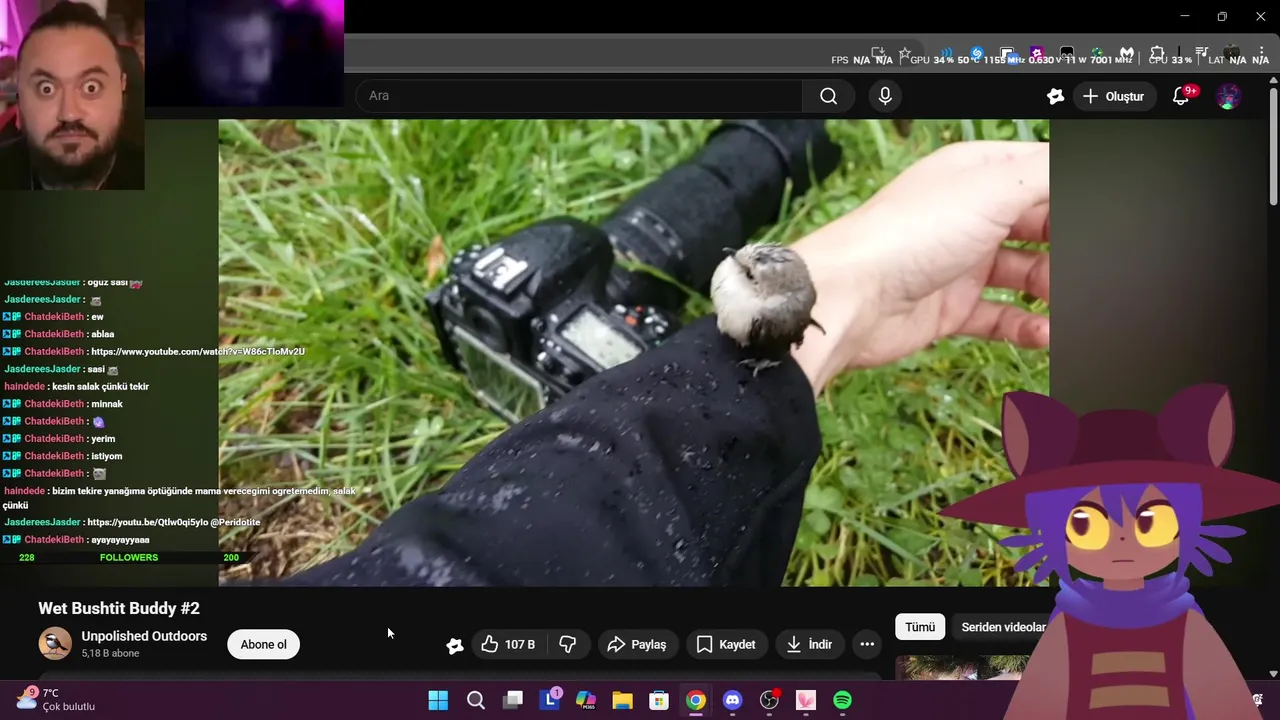The height and width of the screenshot is (720, 1280).
Task: Dislike the Wet Bushtit Buddy video
Action: click(568, 645)
